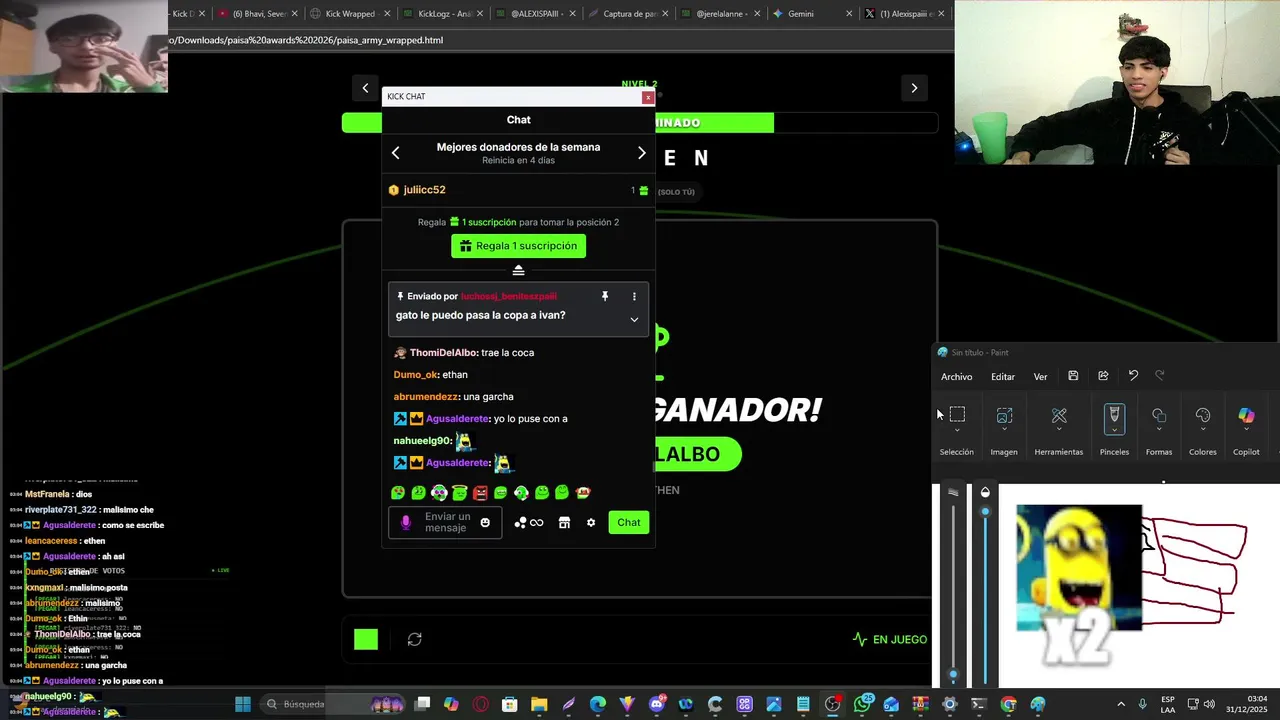Open the Kick chat shop icon
Viewport: 1280px width, 720px height.
pos(564,522)
